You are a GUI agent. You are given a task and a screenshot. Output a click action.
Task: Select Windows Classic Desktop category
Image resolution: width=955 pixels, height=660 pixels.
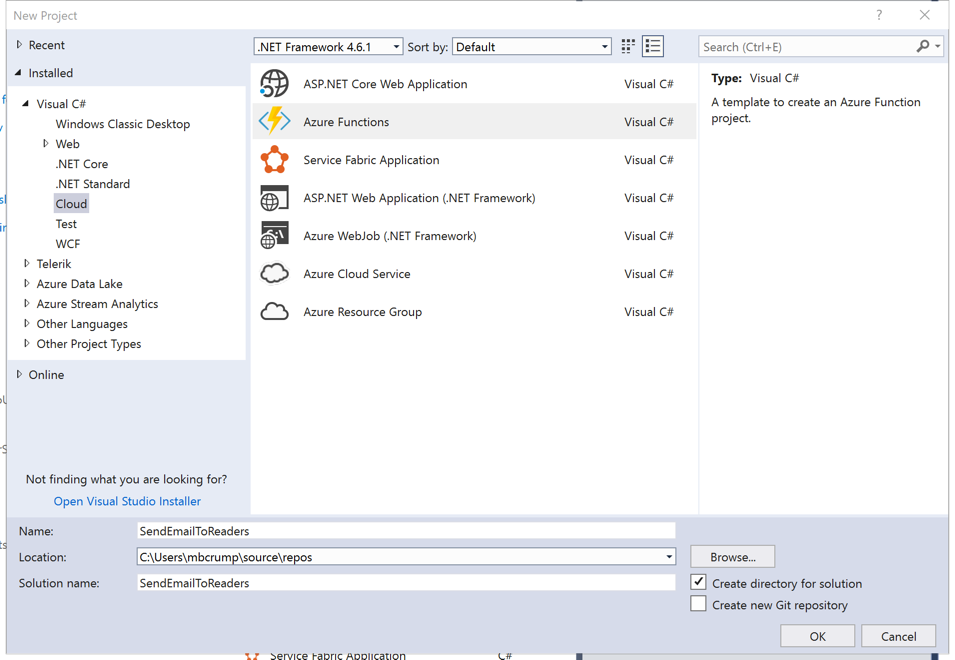coord(122,124)
